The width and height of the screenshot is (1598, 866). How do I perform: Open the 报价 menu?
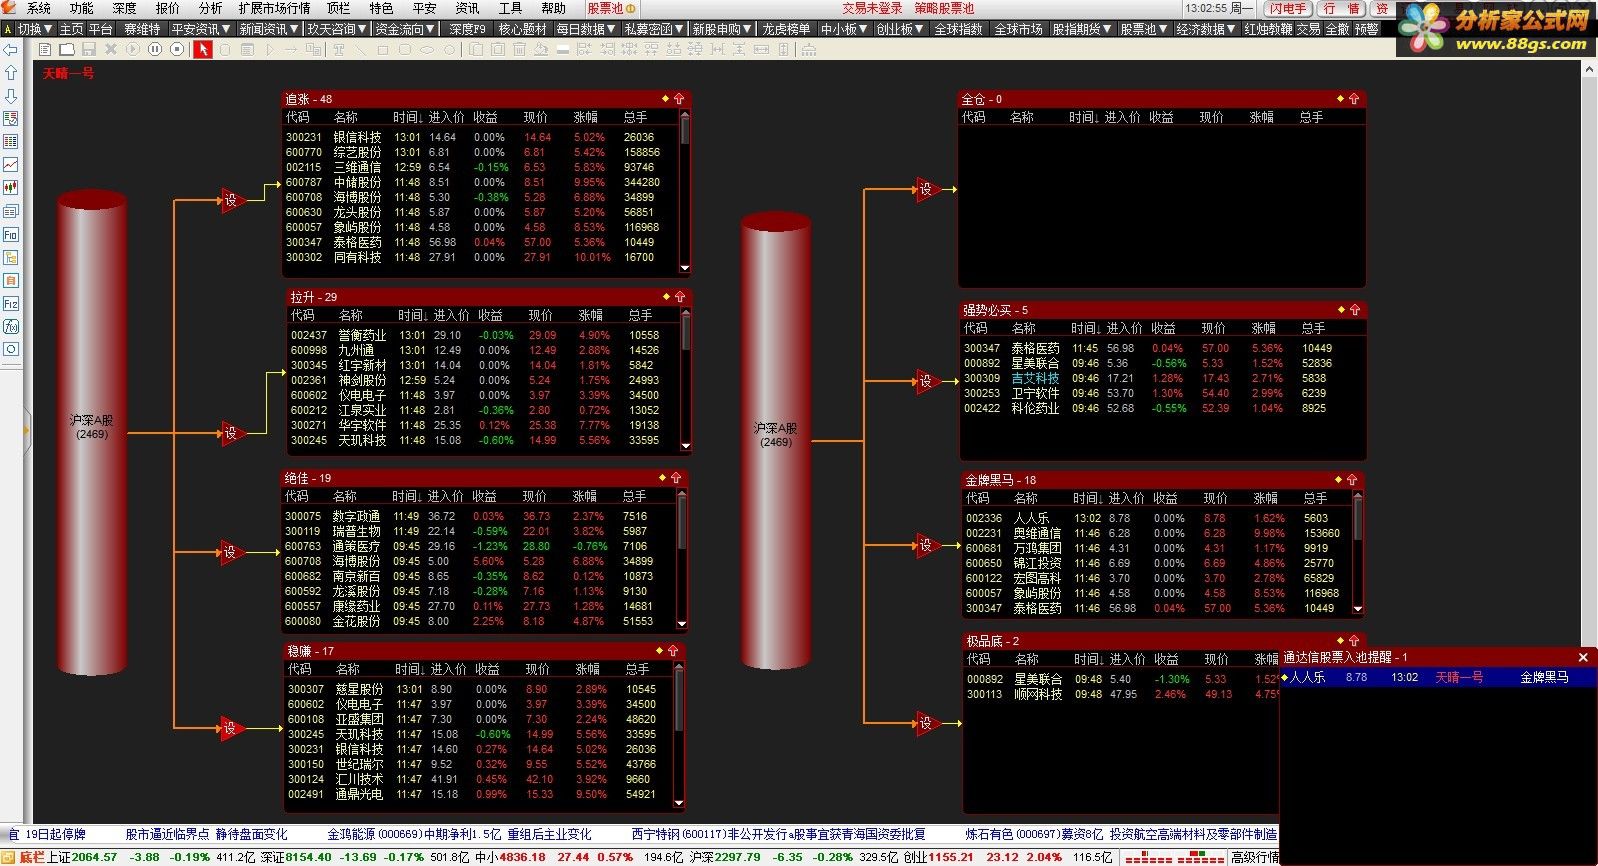coord(167,8)
